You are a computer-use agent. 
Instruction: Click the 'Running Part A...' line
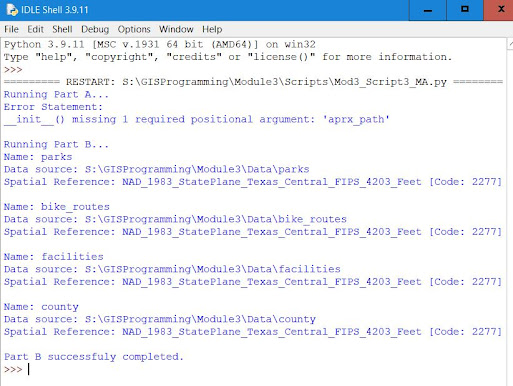coord(56,95)
